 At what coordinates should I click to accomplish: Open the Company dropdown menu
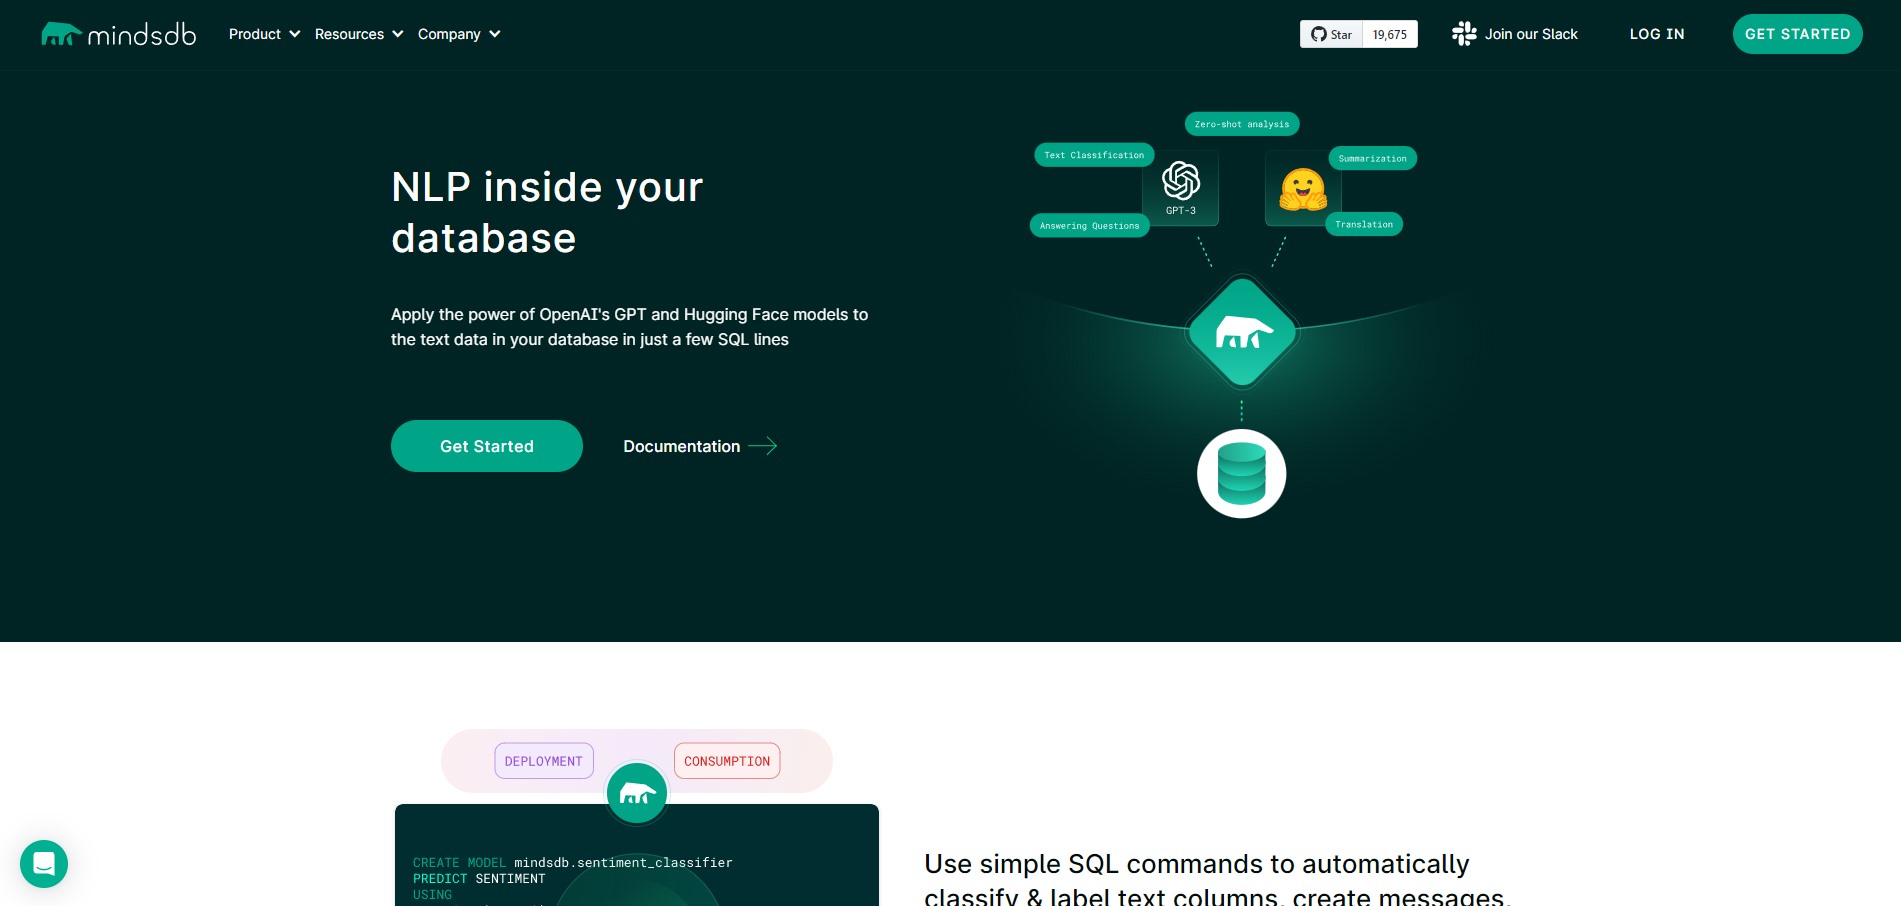pyautogui.click(x=459, y=34)
